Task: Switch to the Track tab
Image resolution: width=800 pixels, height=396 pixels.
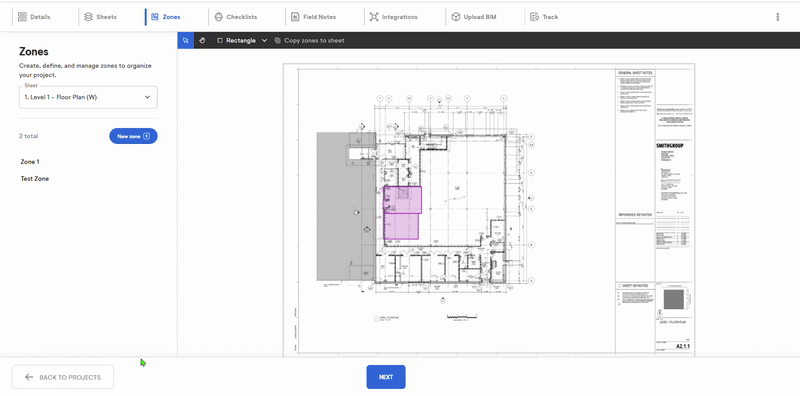Action: click(544, 17)
